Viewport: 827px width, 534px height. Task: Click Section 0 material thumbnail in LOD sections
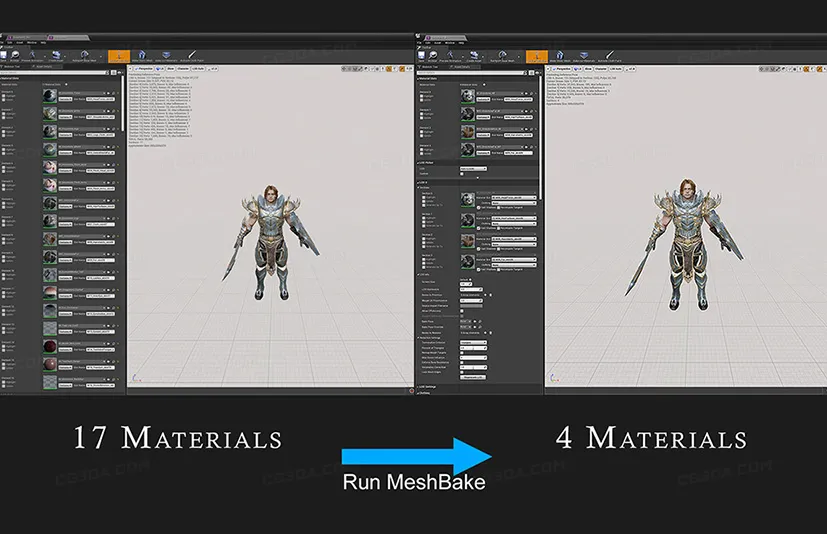click(x=468, y=200)
